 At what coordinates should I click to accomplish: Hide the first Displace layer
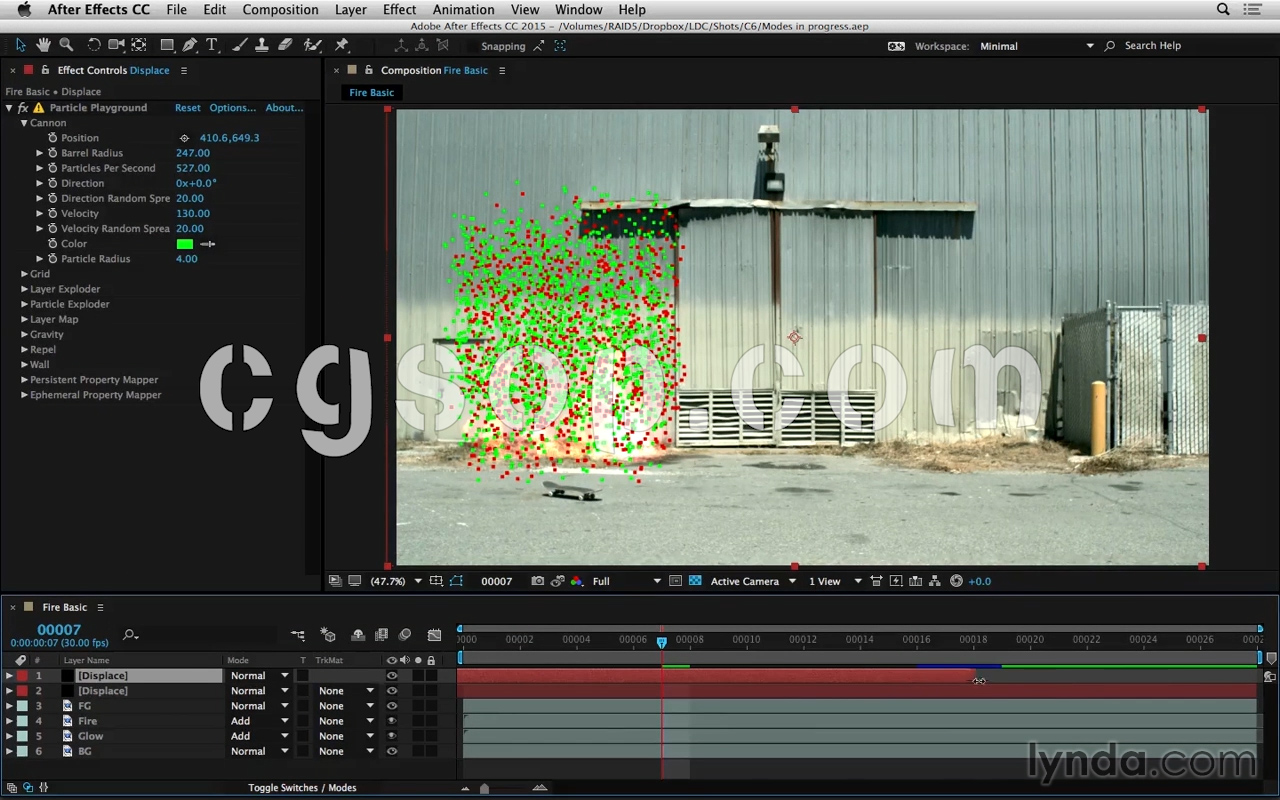pyautogui.click(x=392, y=676)
